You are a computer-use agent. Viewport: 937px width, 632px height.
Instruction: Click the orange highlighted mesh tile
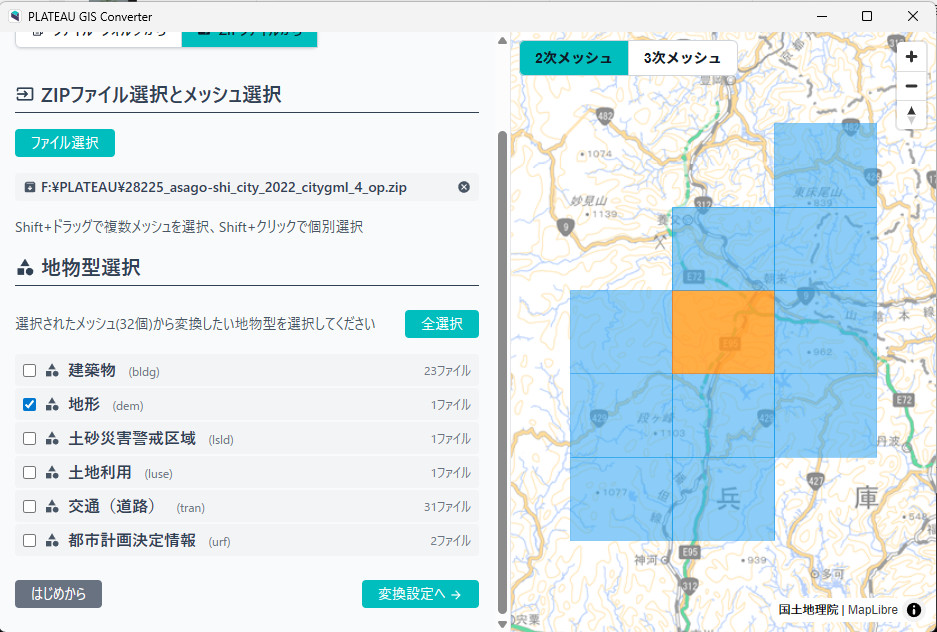point(722,332)
